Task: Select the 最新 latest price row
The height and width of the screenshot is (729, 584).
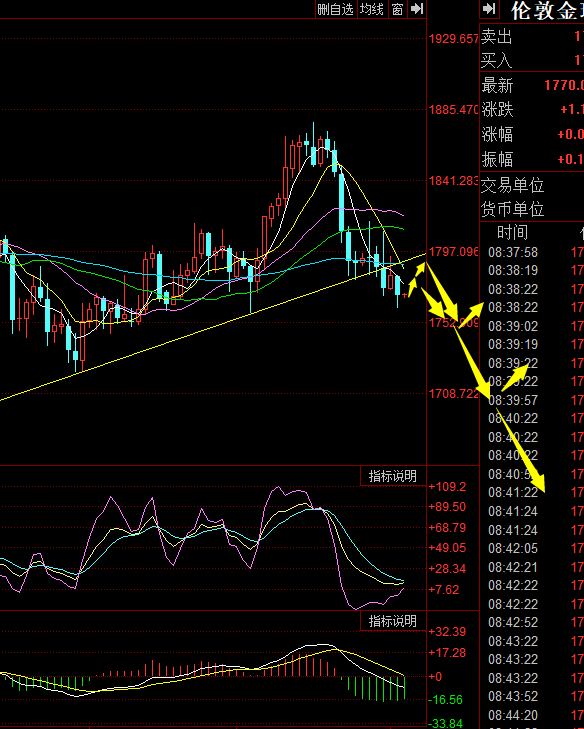Action: pyautogui.click(x=532, y=85)
